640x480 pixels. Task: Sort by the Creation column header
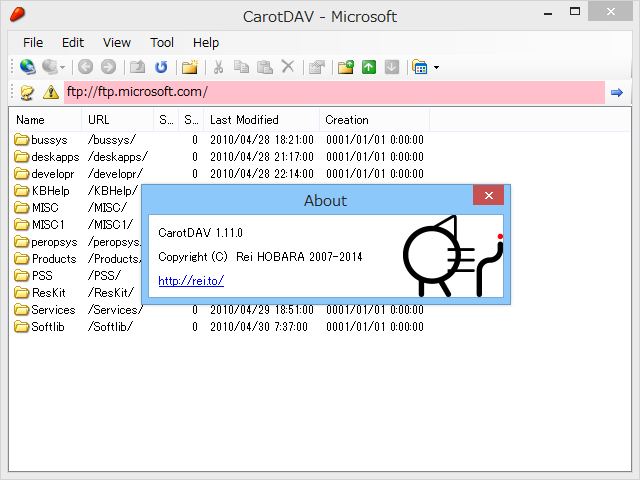374,120
